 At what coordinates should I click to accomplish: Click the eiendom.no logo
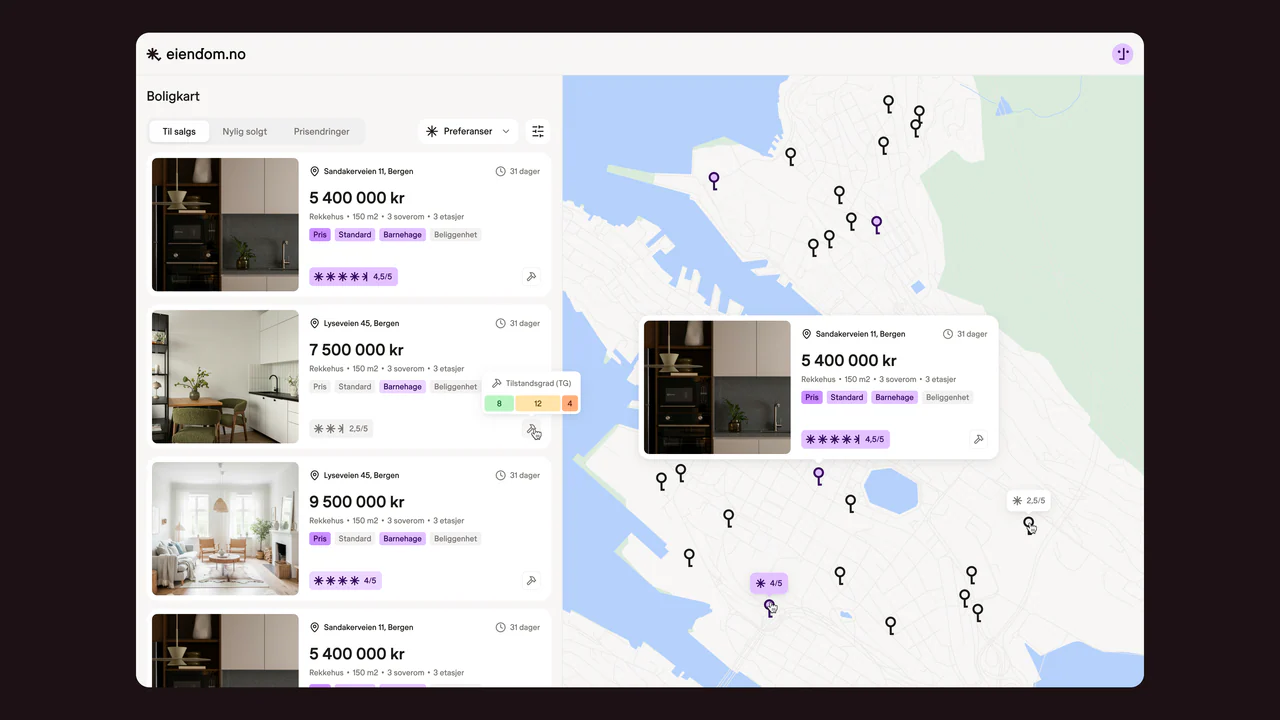point(196,54)
